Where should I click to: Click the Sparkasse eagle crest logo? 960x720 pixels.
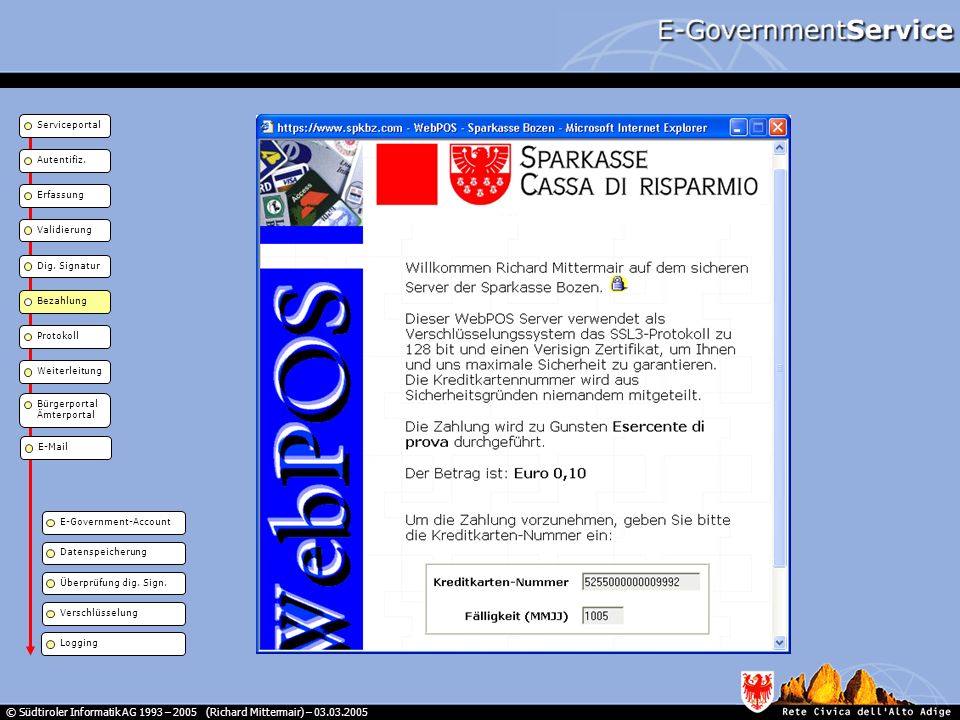click(480, 173)
